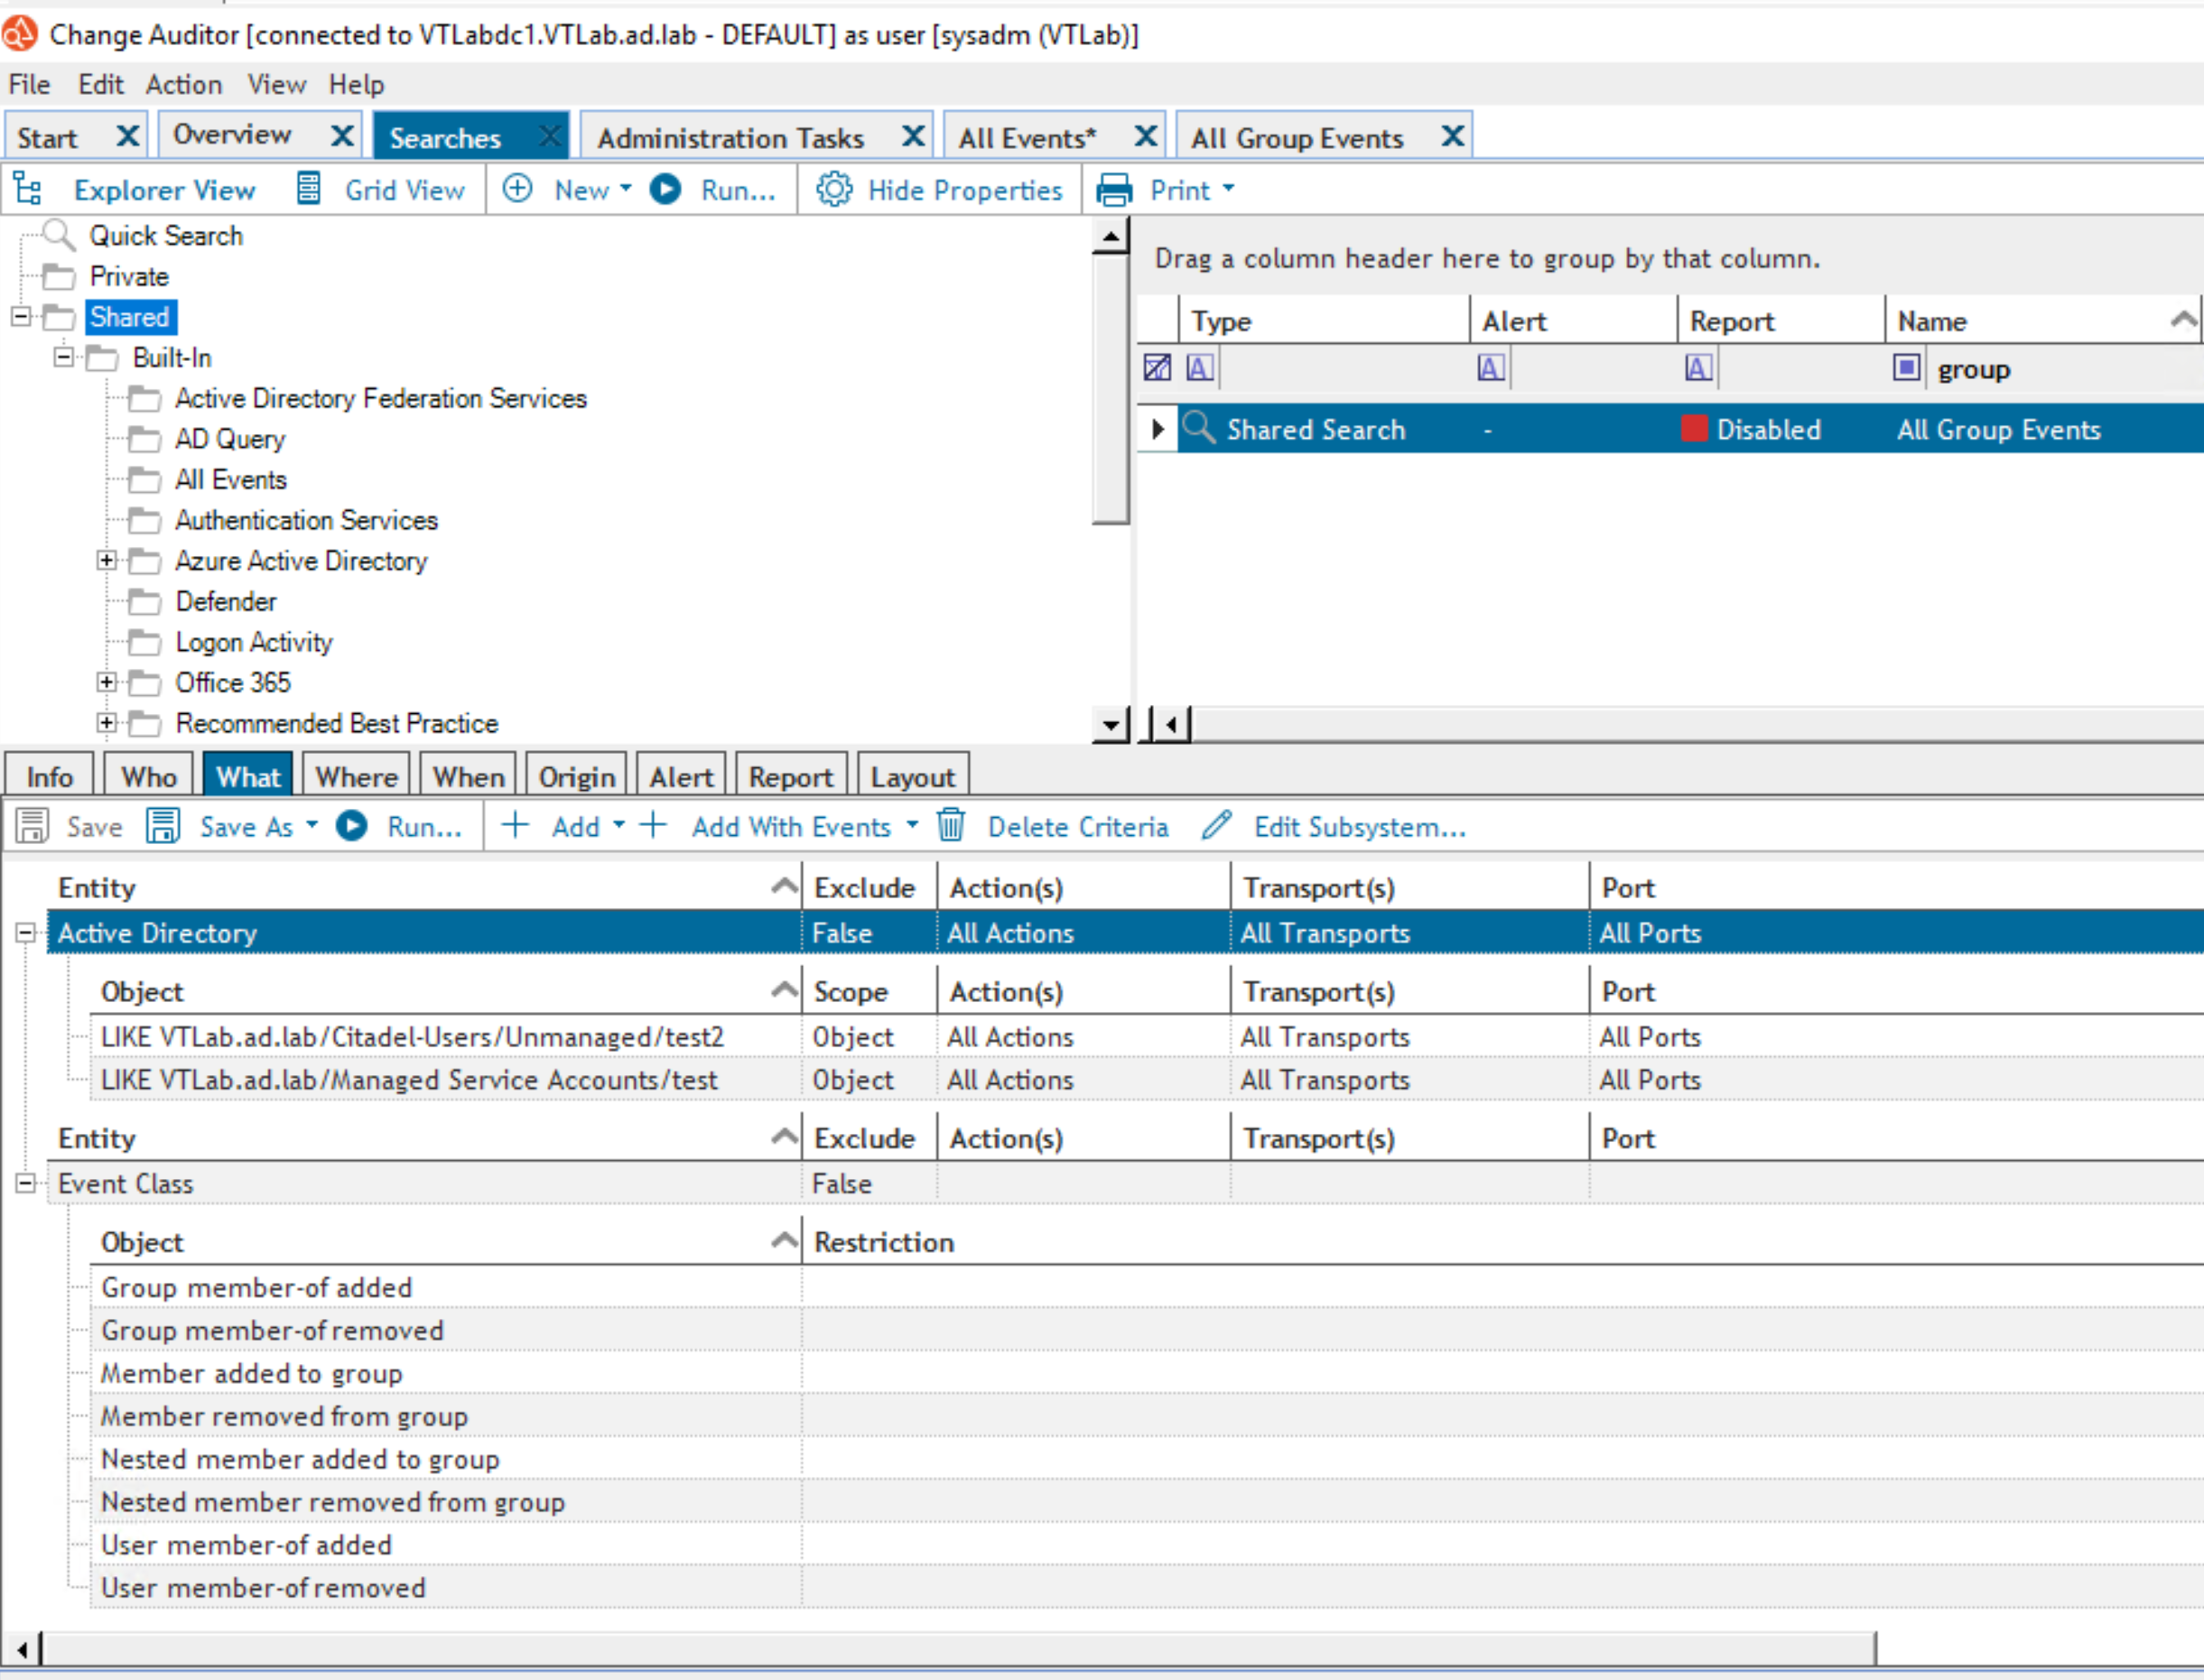Click the Alert column filter operator icon
The image size is (2204, 1680).
click(1491, 368)
